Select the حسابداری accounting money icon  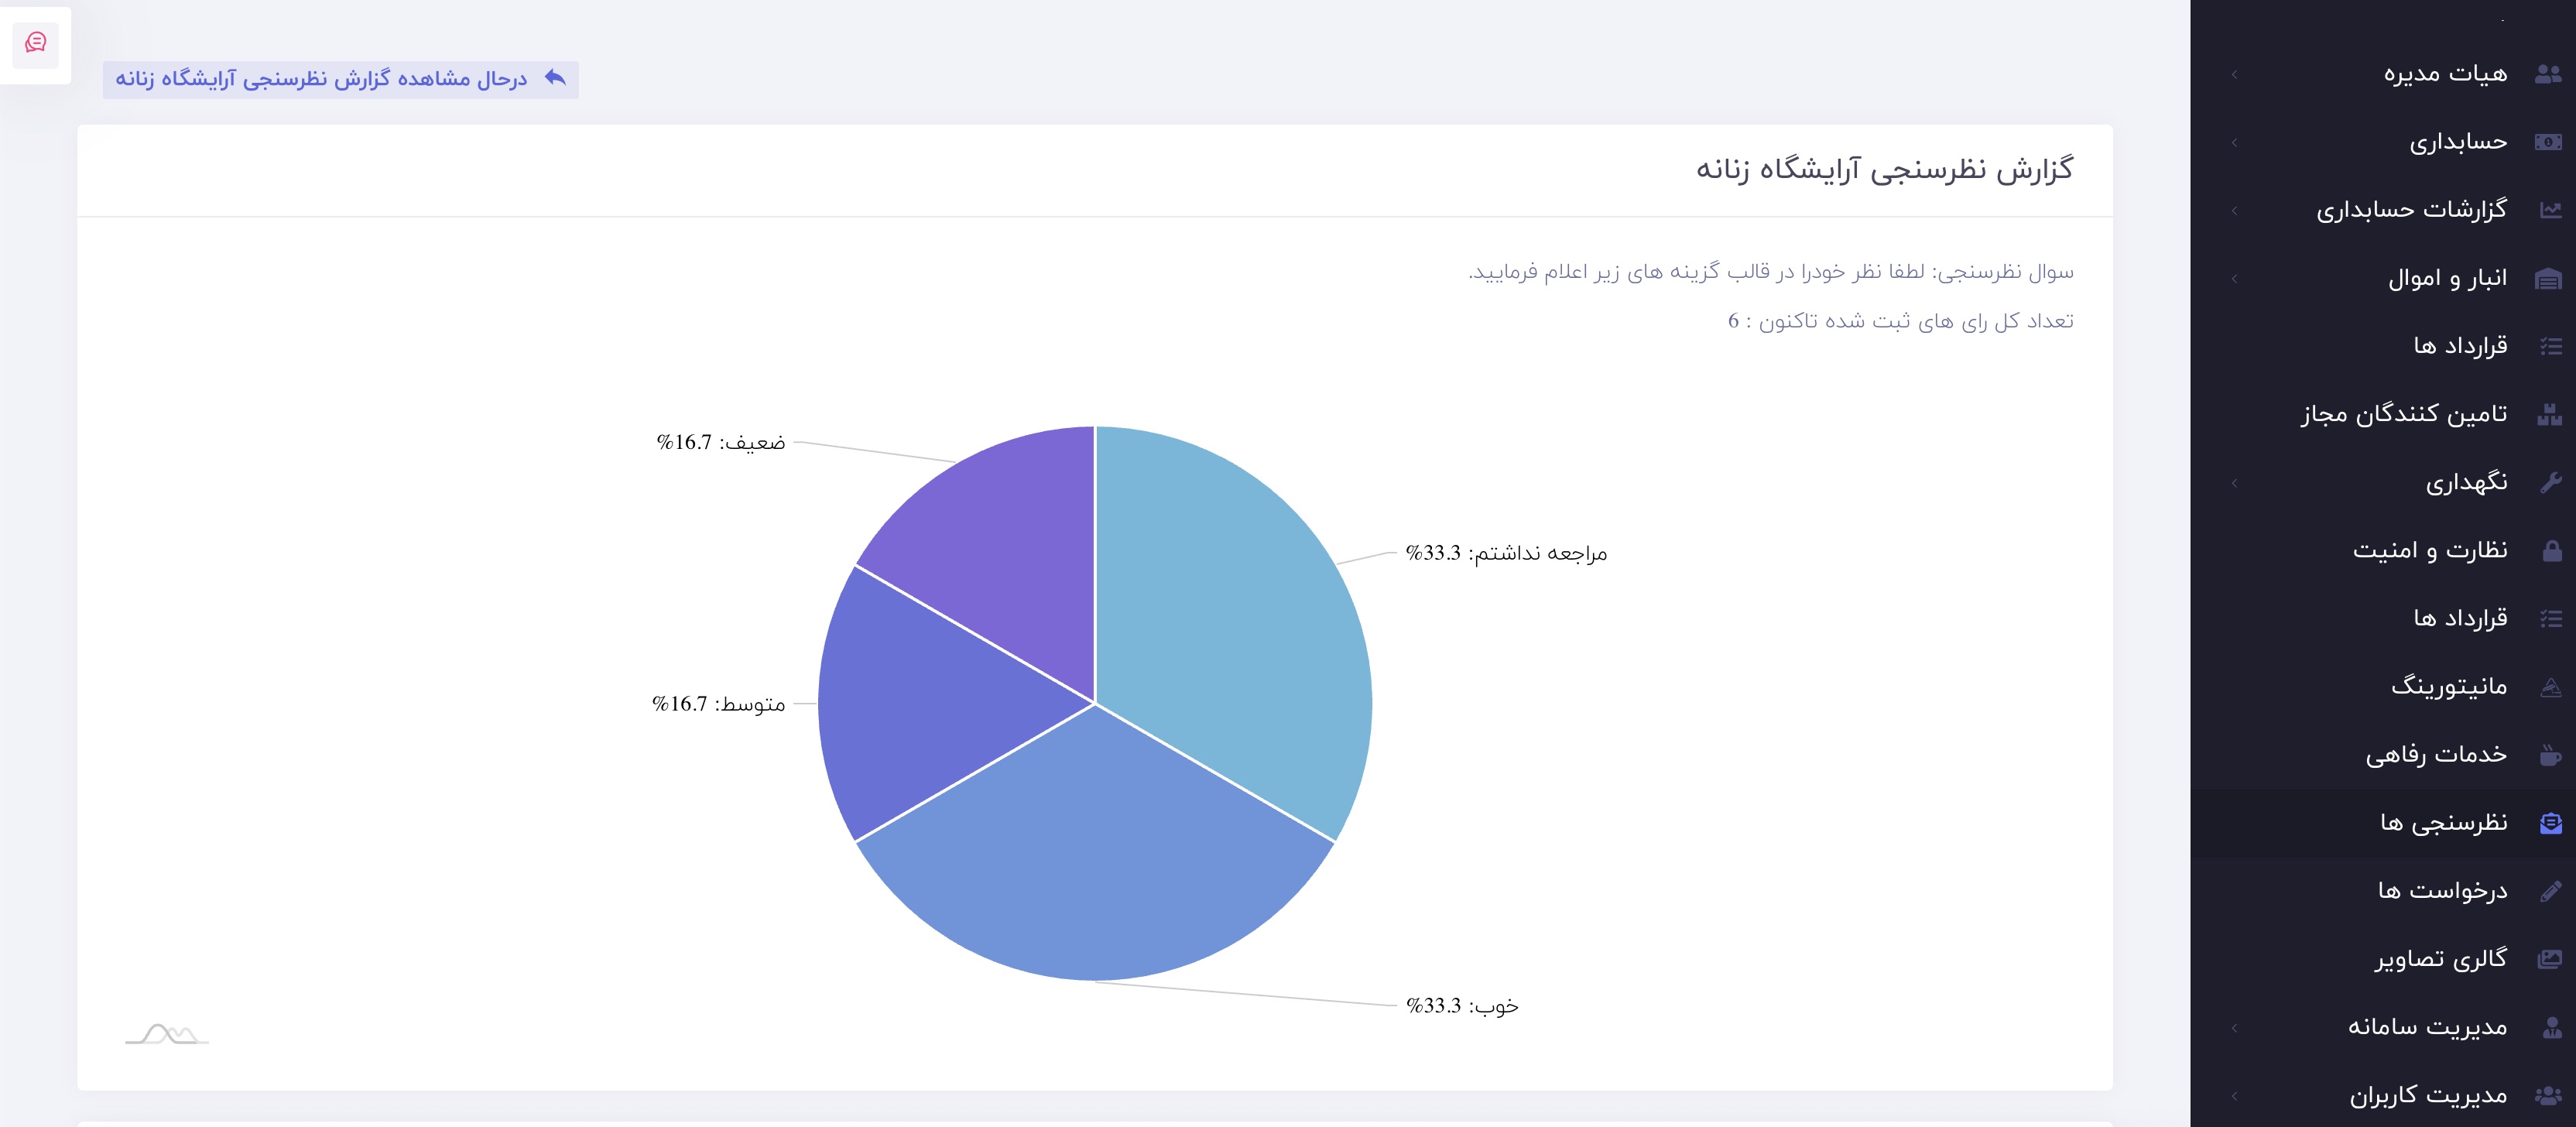tap(2551, 140)
